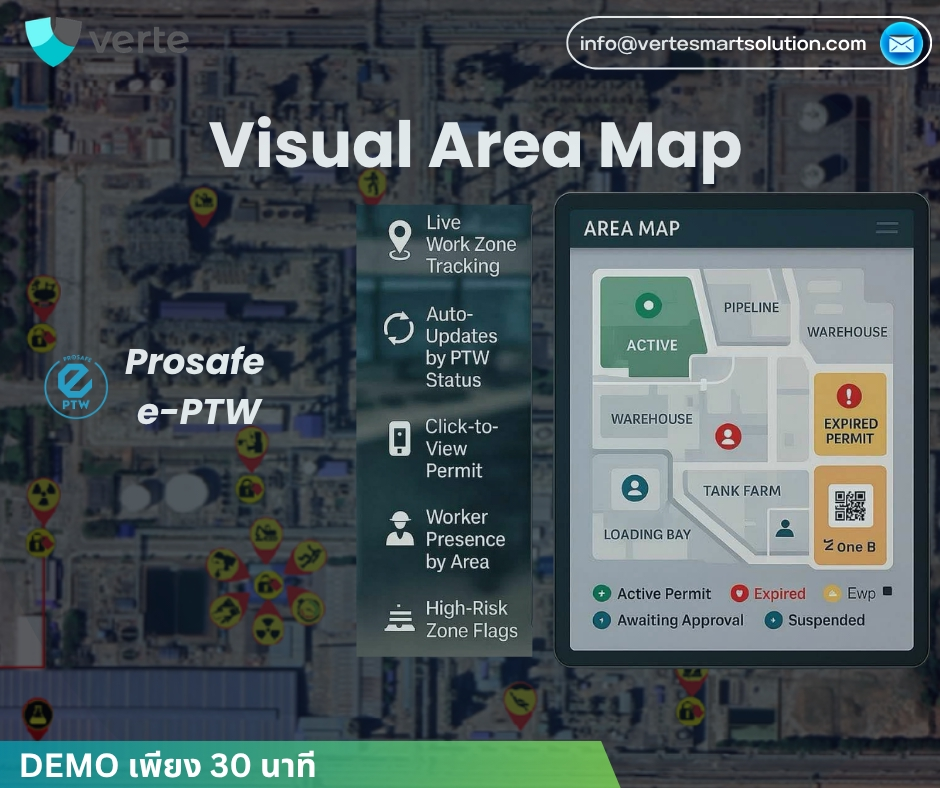The image size is (940, 788).
Task: Click the Prosafe e-PTW title text
Action: tap(195, 387)
